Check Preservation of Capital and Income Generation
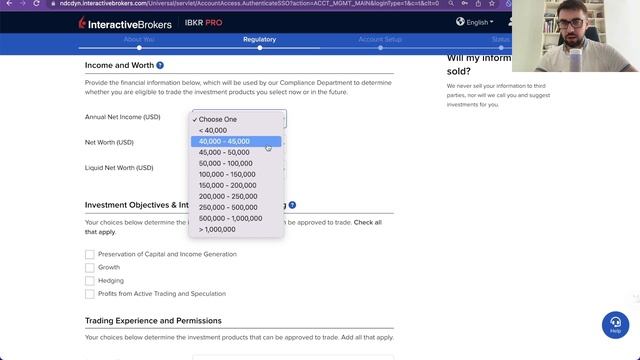Image resolution: width=640 pixels, height=360 pixels. 90,254
